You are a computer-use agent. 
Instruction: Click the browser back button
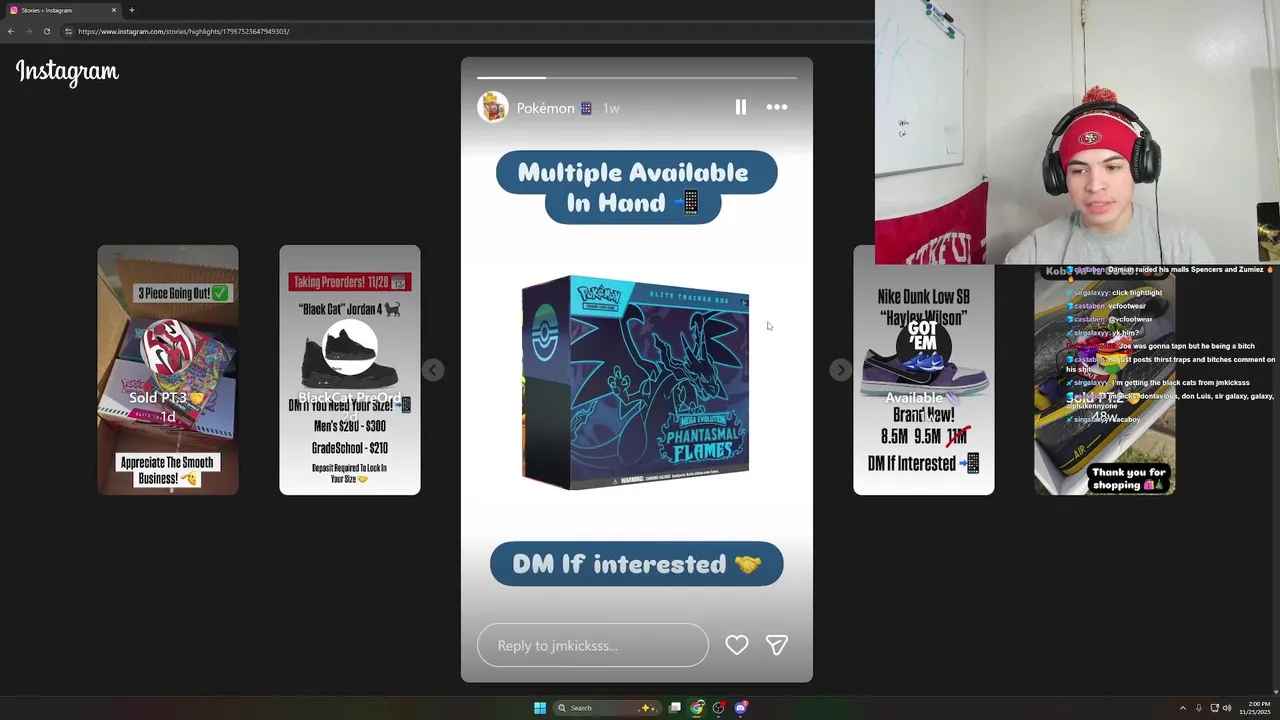pyautogui.click(x=10, y=31)
